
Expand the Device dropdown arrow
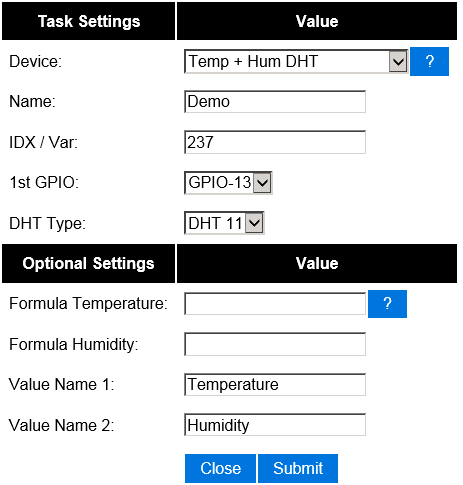[398, 61]
